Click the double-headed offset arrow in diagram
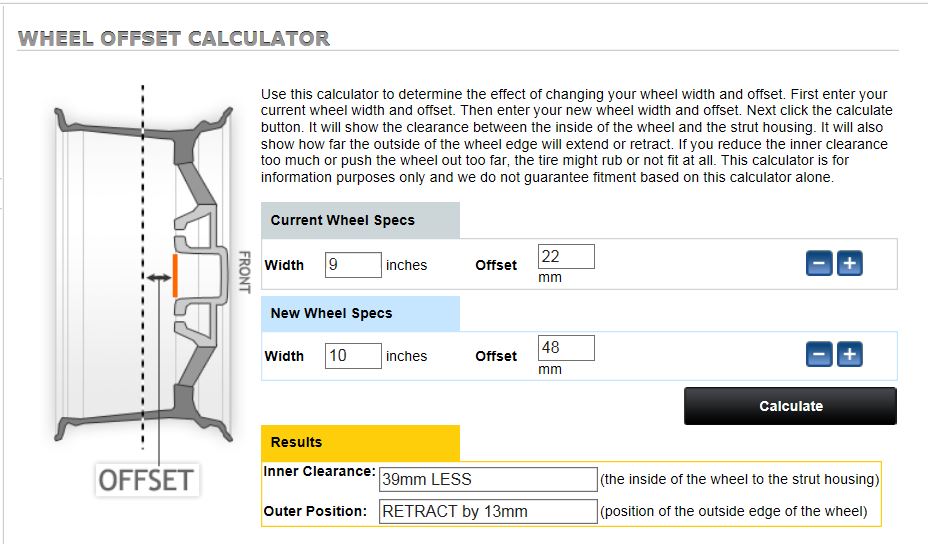Viewport: 928px width, 544px height. [x=157, y=277]
